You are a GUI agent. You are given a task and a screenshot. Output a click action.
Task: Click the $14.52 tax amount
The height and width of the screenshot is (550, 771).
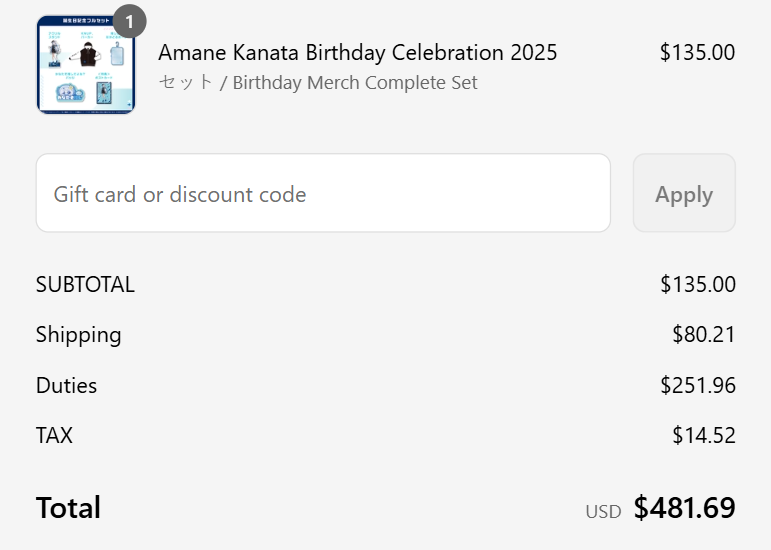703,435
